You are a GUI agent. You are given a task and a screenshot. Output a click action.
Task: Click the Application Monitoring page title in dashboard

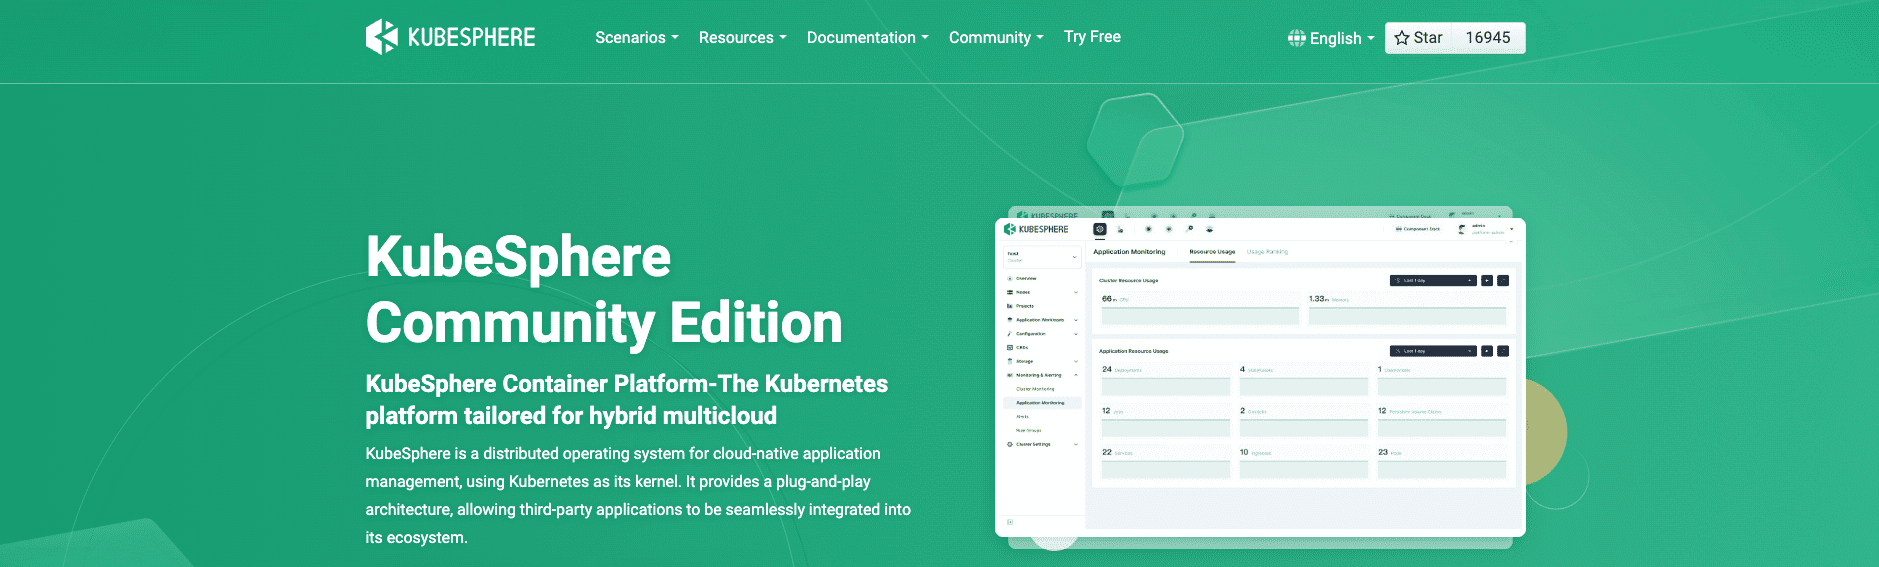click(1129, 252)
